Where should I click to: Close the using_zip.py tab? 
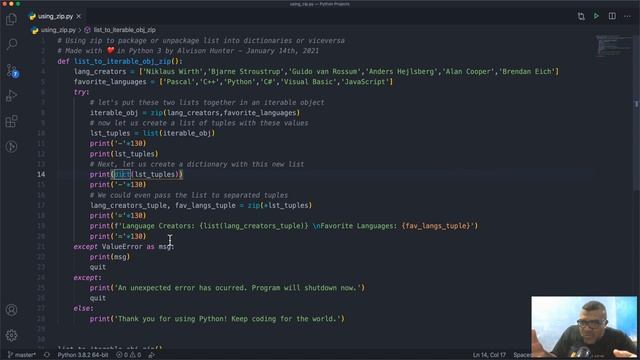(x=78, y=16)
